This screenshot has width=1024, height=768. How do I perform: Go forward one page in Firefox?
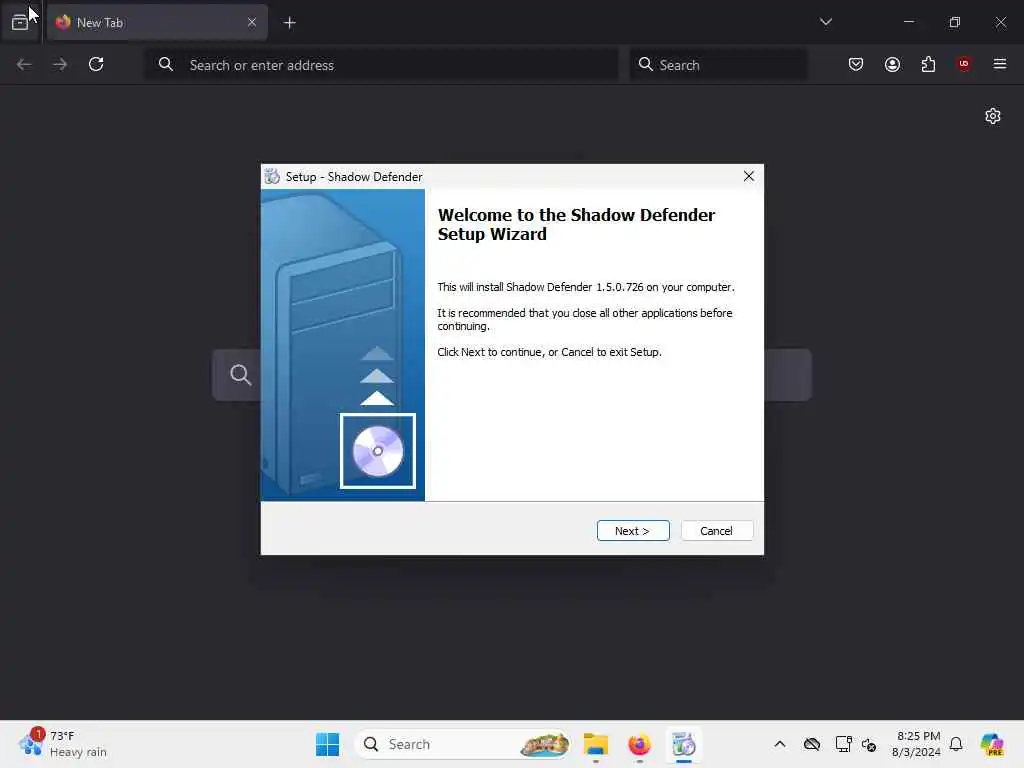[60, 64]
